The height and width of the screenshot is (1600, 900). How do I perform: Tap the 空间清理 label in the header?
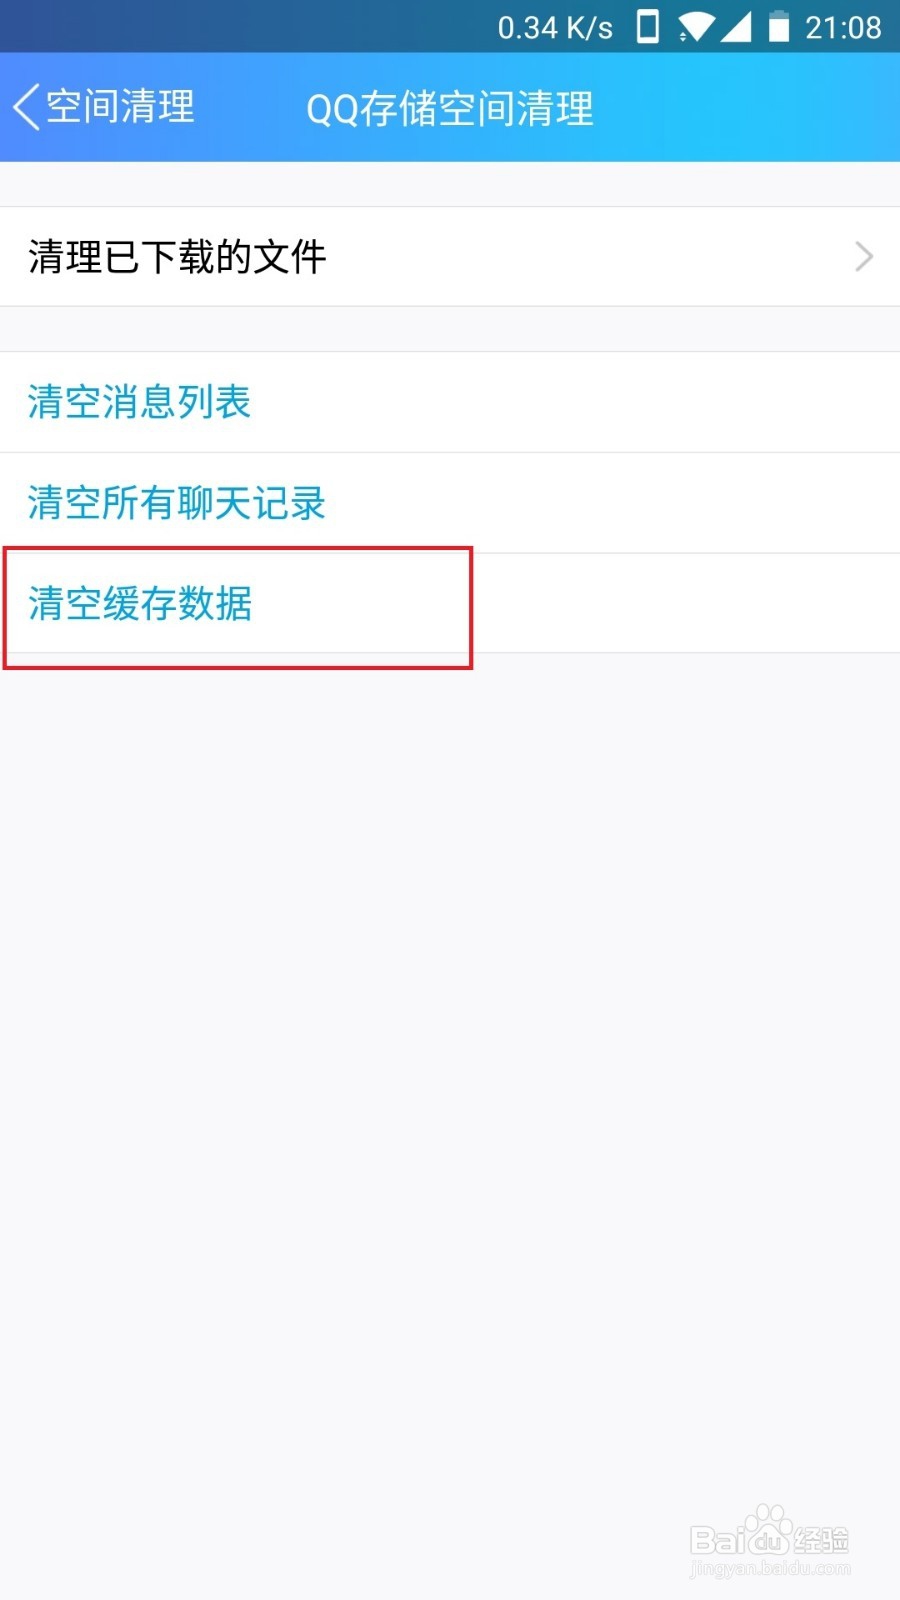pyautogui.click(x=118, y=107)
